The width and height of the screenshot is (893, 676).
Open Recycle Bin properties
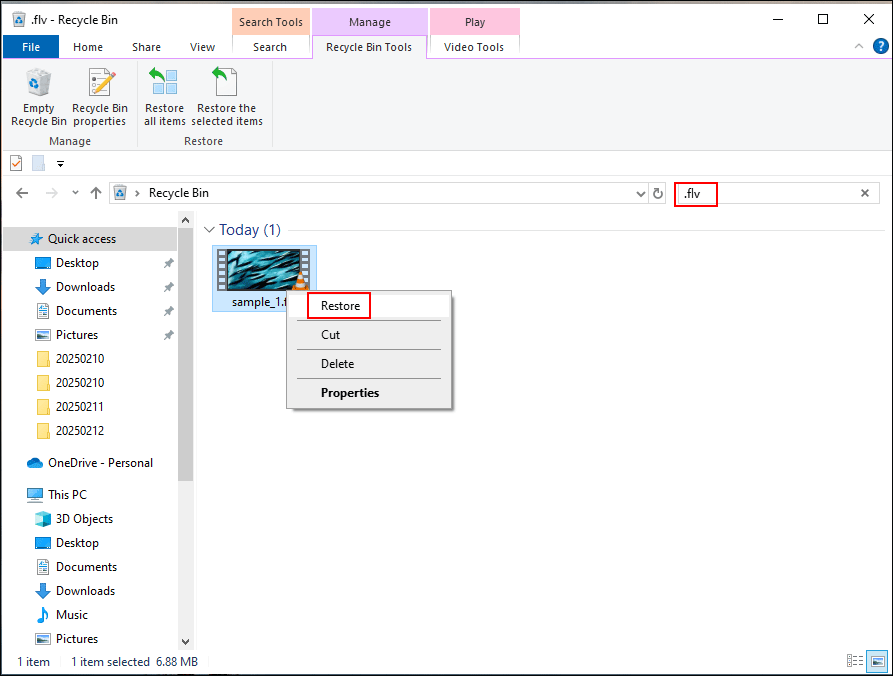[100, 97]
